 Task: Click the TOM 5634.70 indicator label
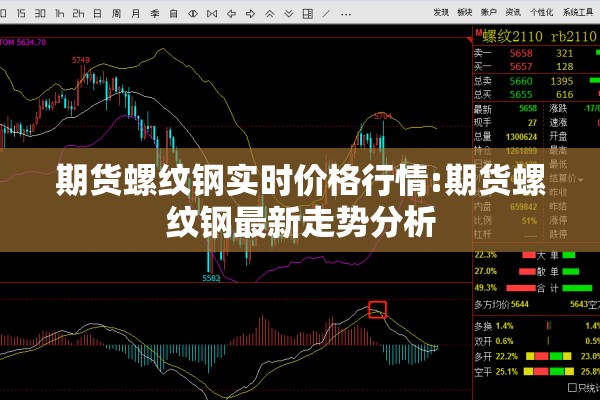point(23,42)
